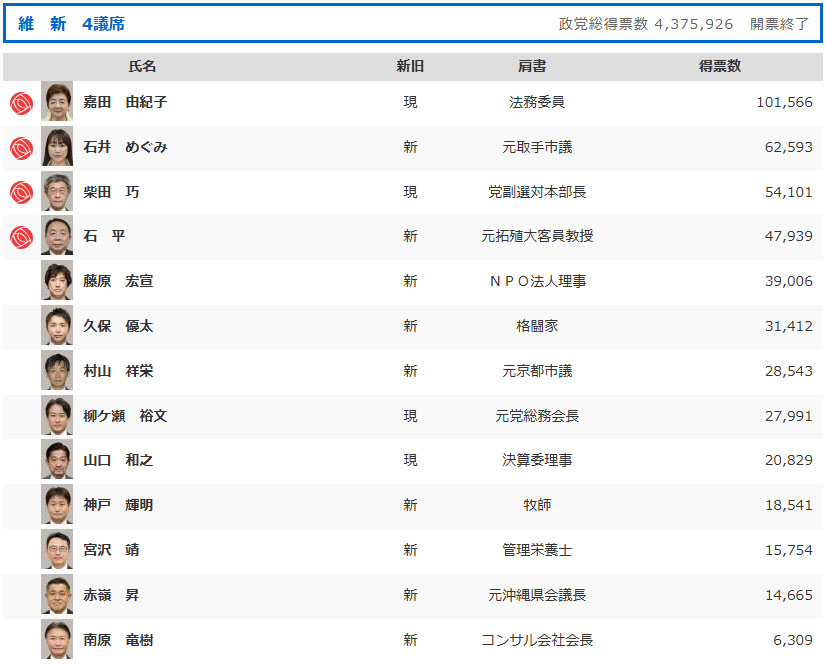The width and height of the screenshot is (825, 664).
Task: Click the title 元取手市議
Action: [537, 147]
